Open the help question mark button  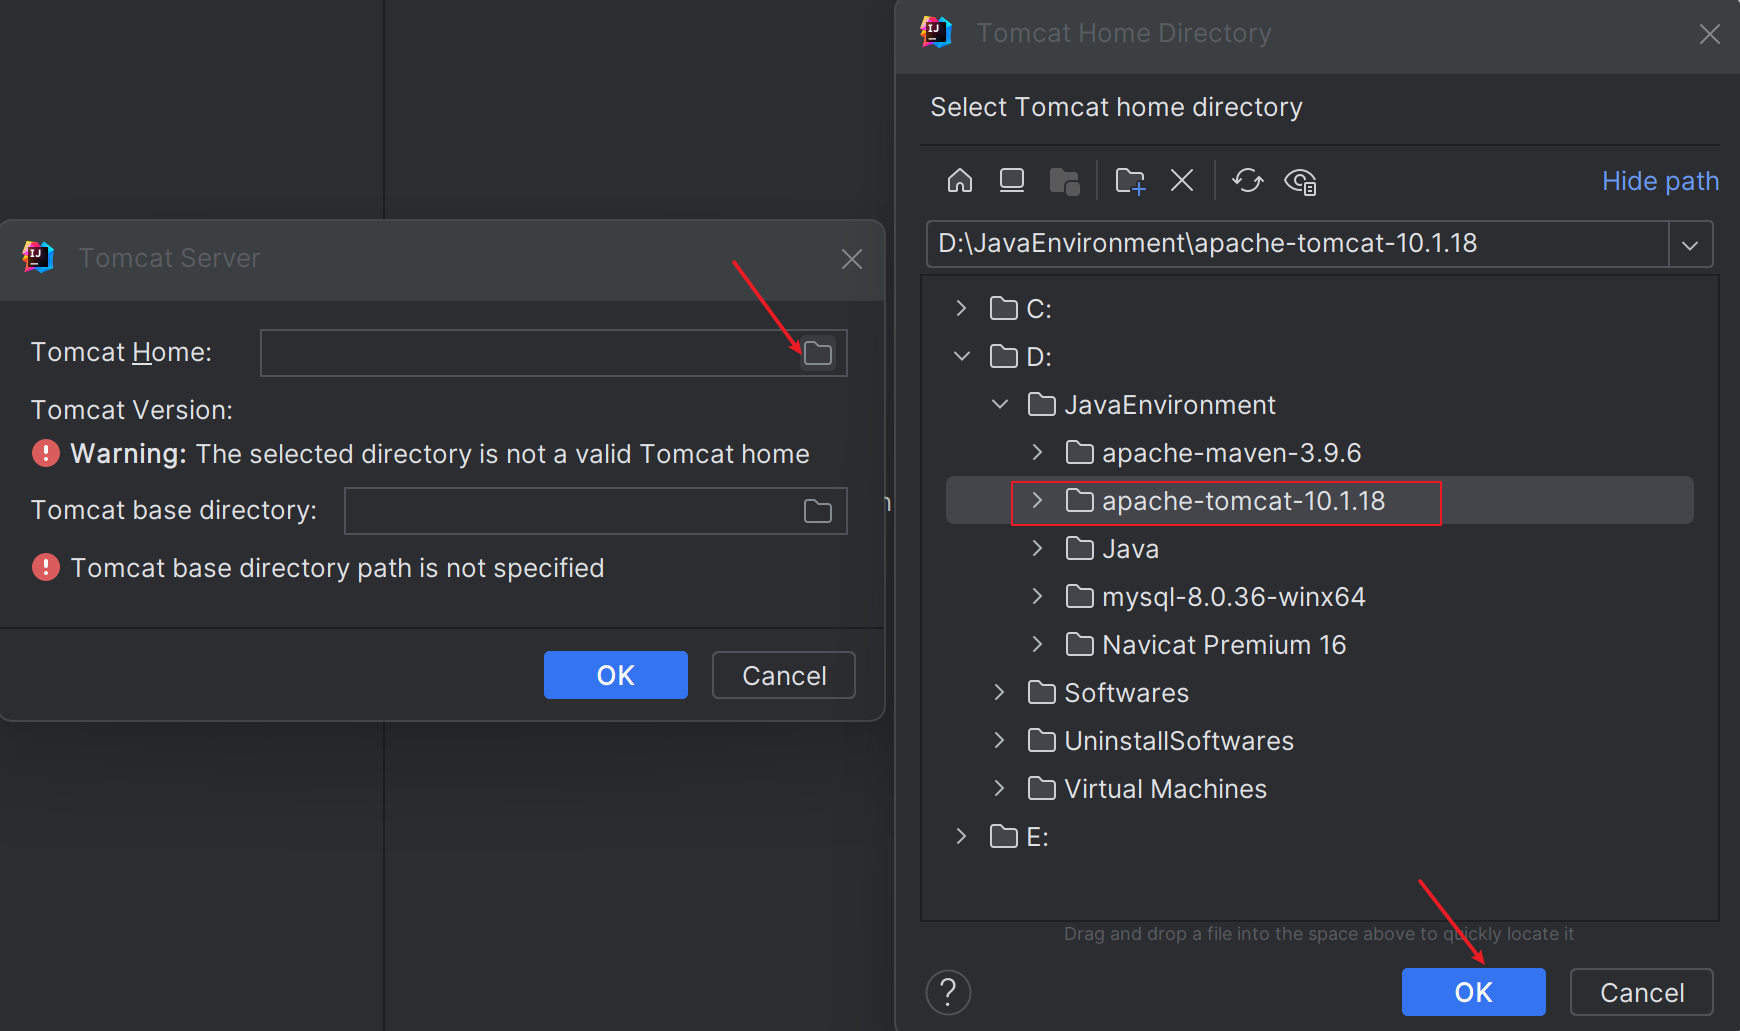pyautogui.click(x=948, y=992)
